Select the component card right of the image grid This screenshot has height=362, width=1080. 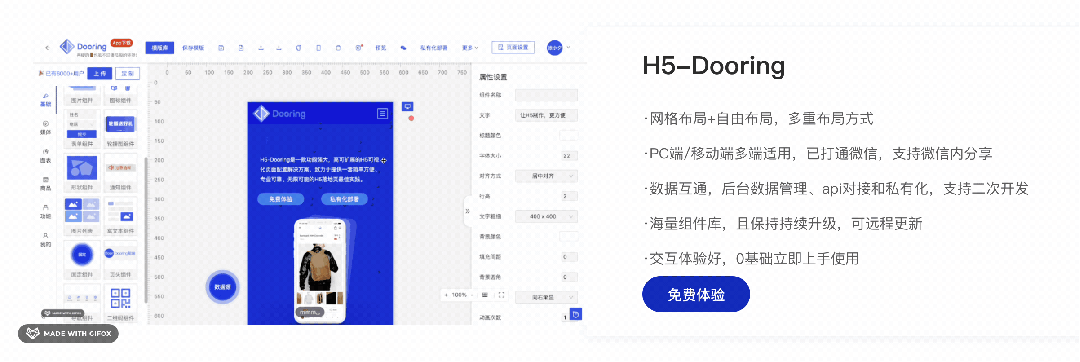point(120,216)
